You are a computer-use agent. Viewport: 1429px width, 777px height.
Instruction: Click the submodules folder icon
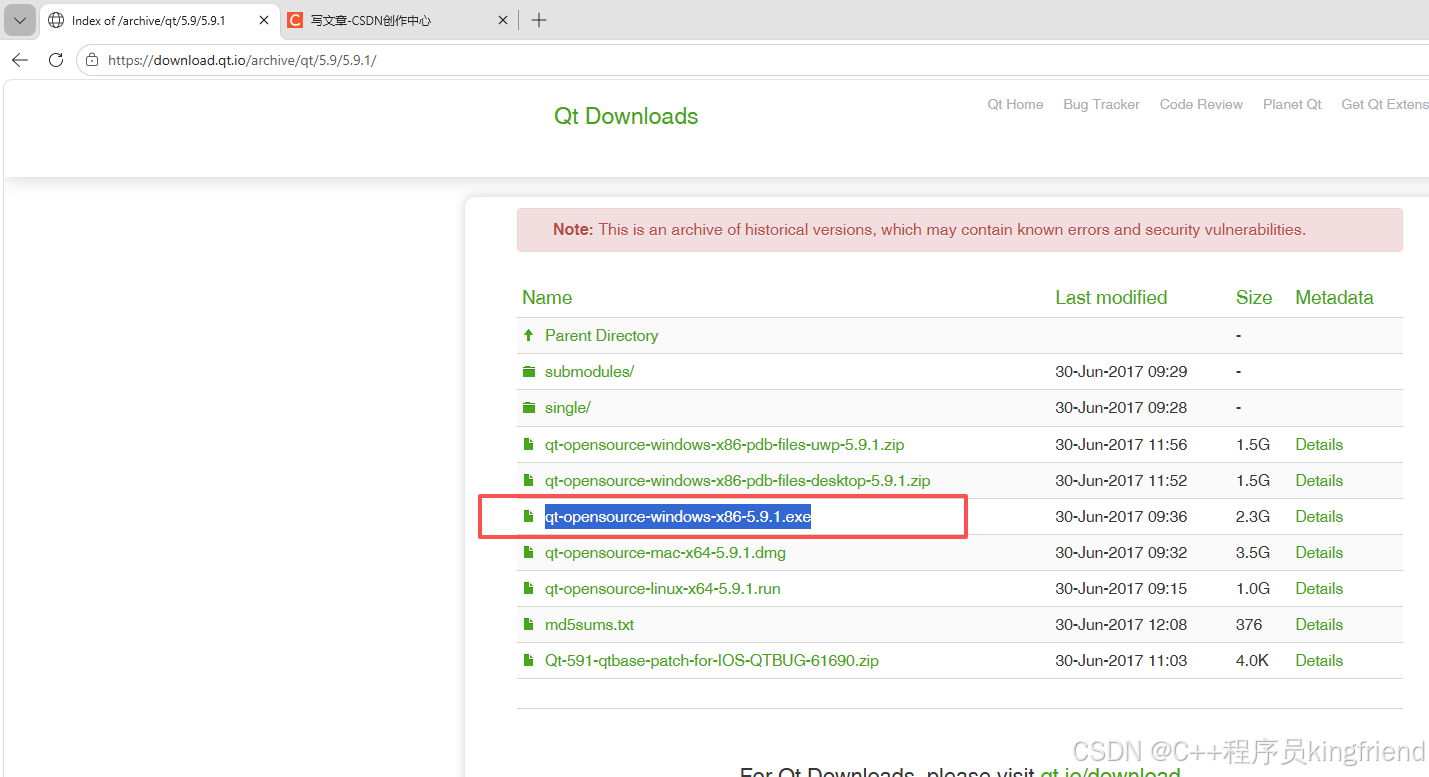click(529, 372)
